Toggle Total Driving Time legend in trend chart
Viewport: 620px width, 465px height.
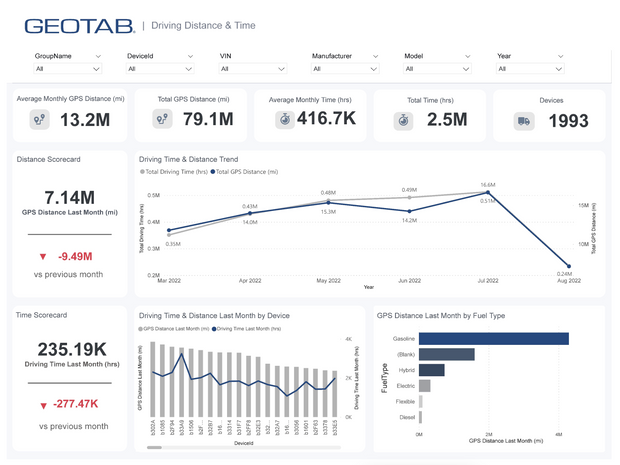pyautogui.click(x=174, y=172)
